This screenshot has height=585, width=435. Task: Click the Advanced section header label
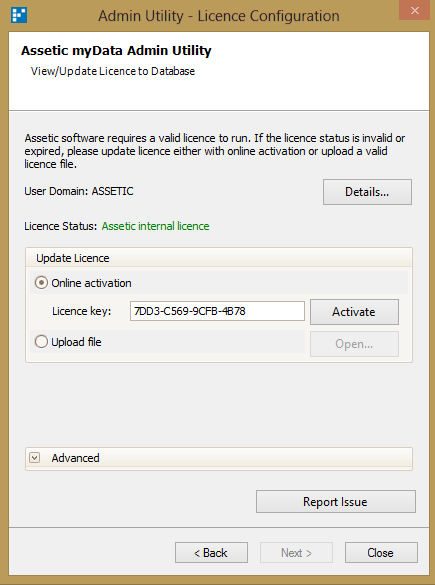[x=75, y=458]
